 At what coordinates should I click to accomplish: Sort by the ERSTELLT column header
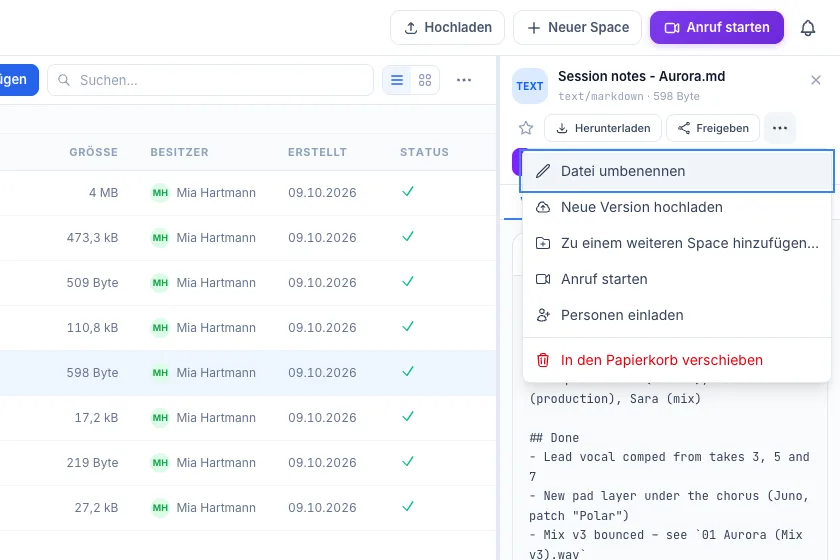[317, 152]
